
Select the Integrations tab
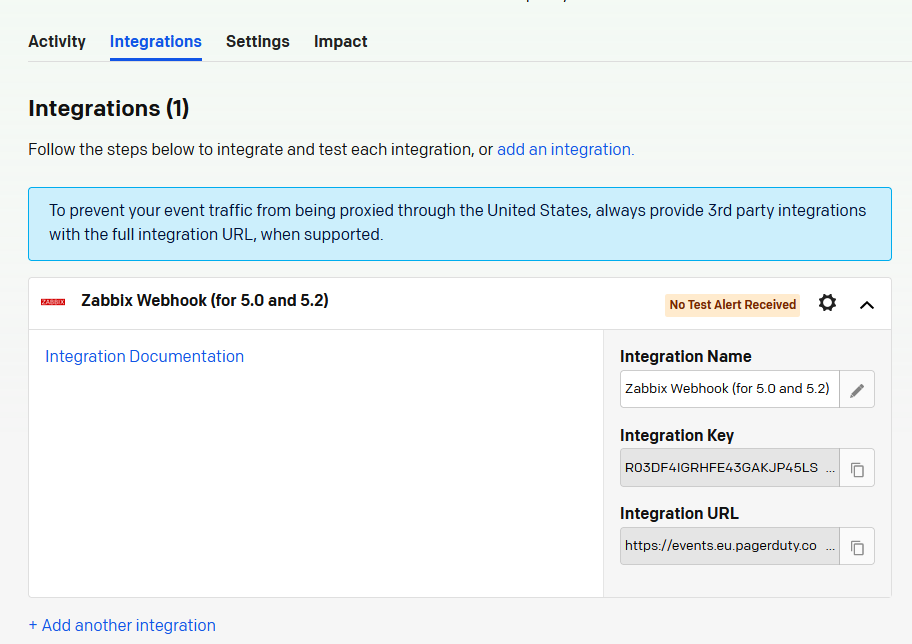click(156, 42)
